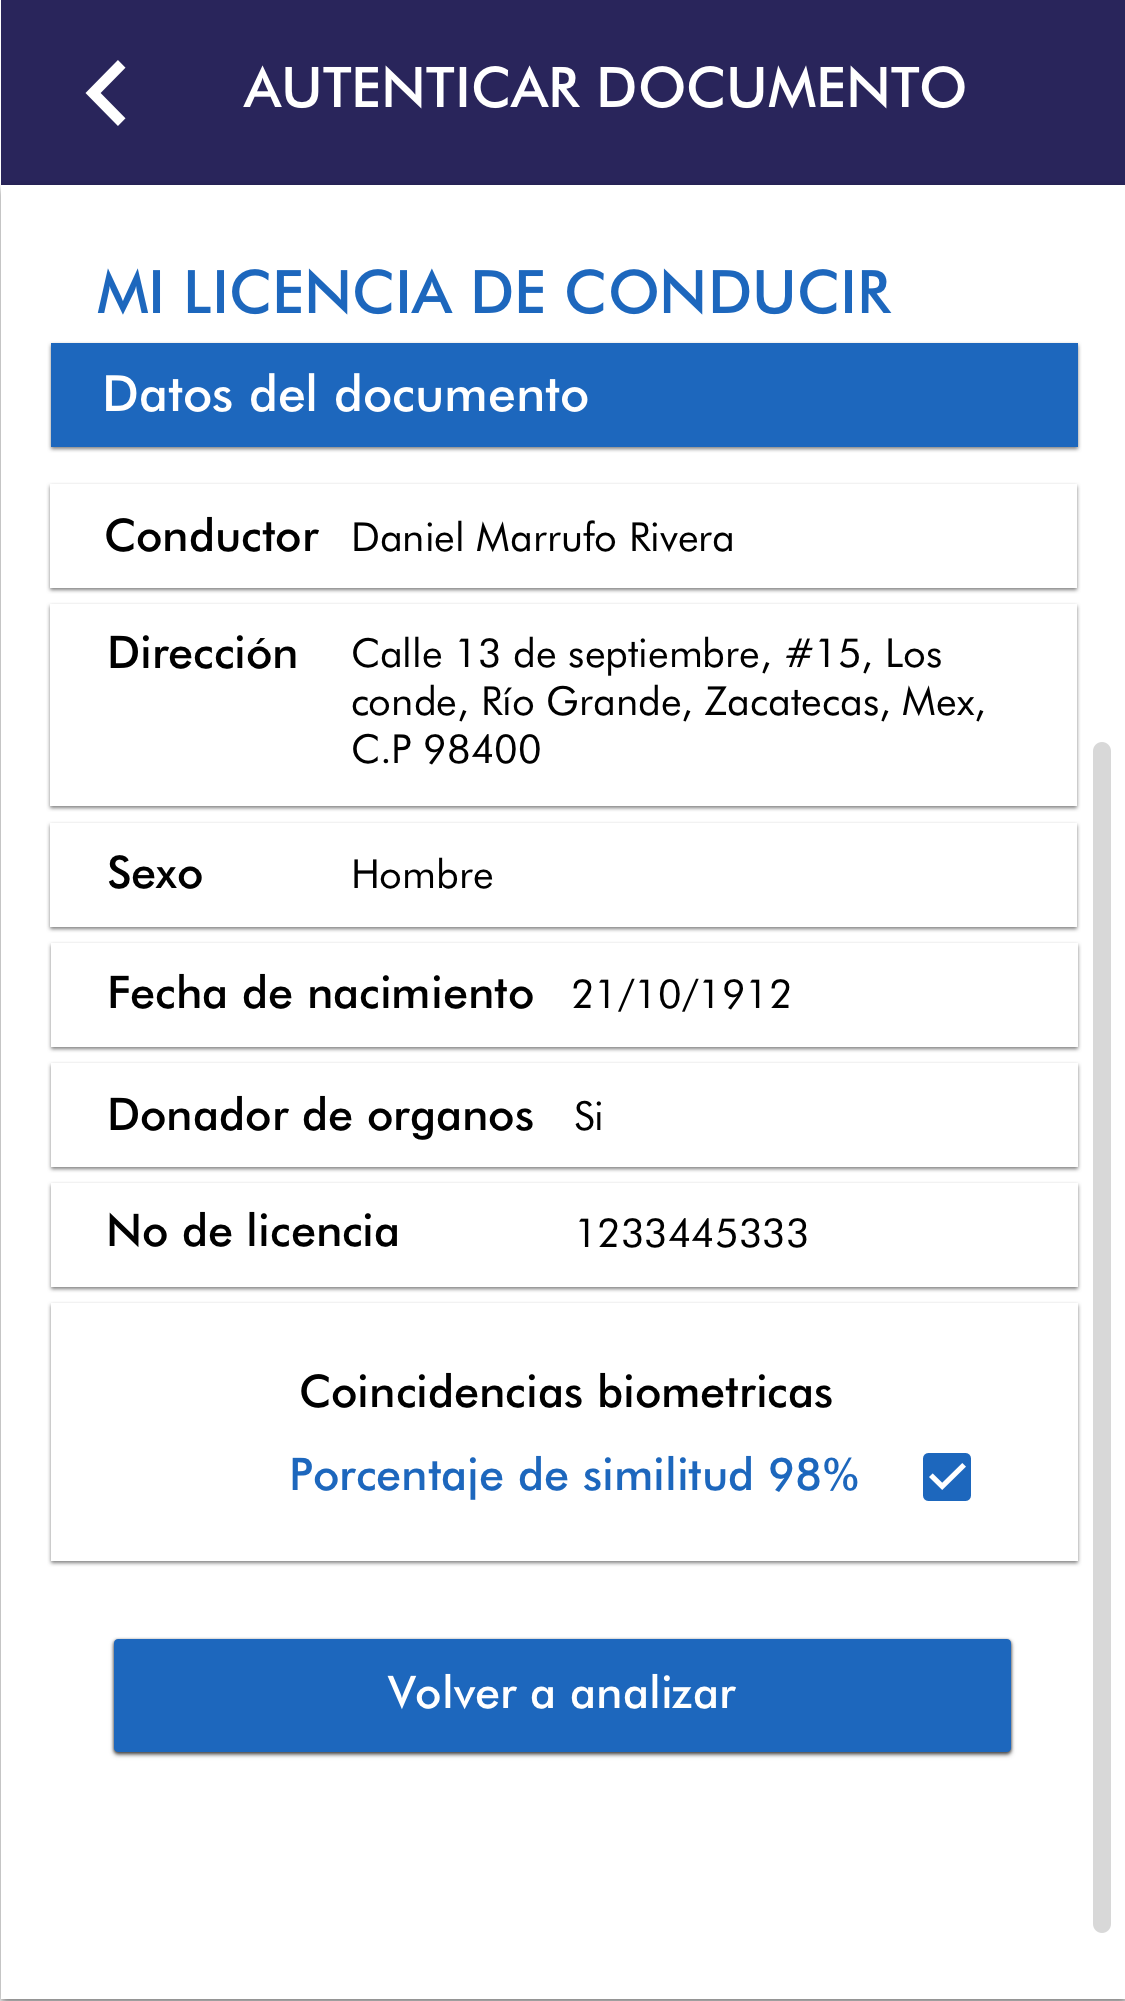
Task: Click the Porcentaje de similitud 98% text
Action: [x=574, y=1476]
